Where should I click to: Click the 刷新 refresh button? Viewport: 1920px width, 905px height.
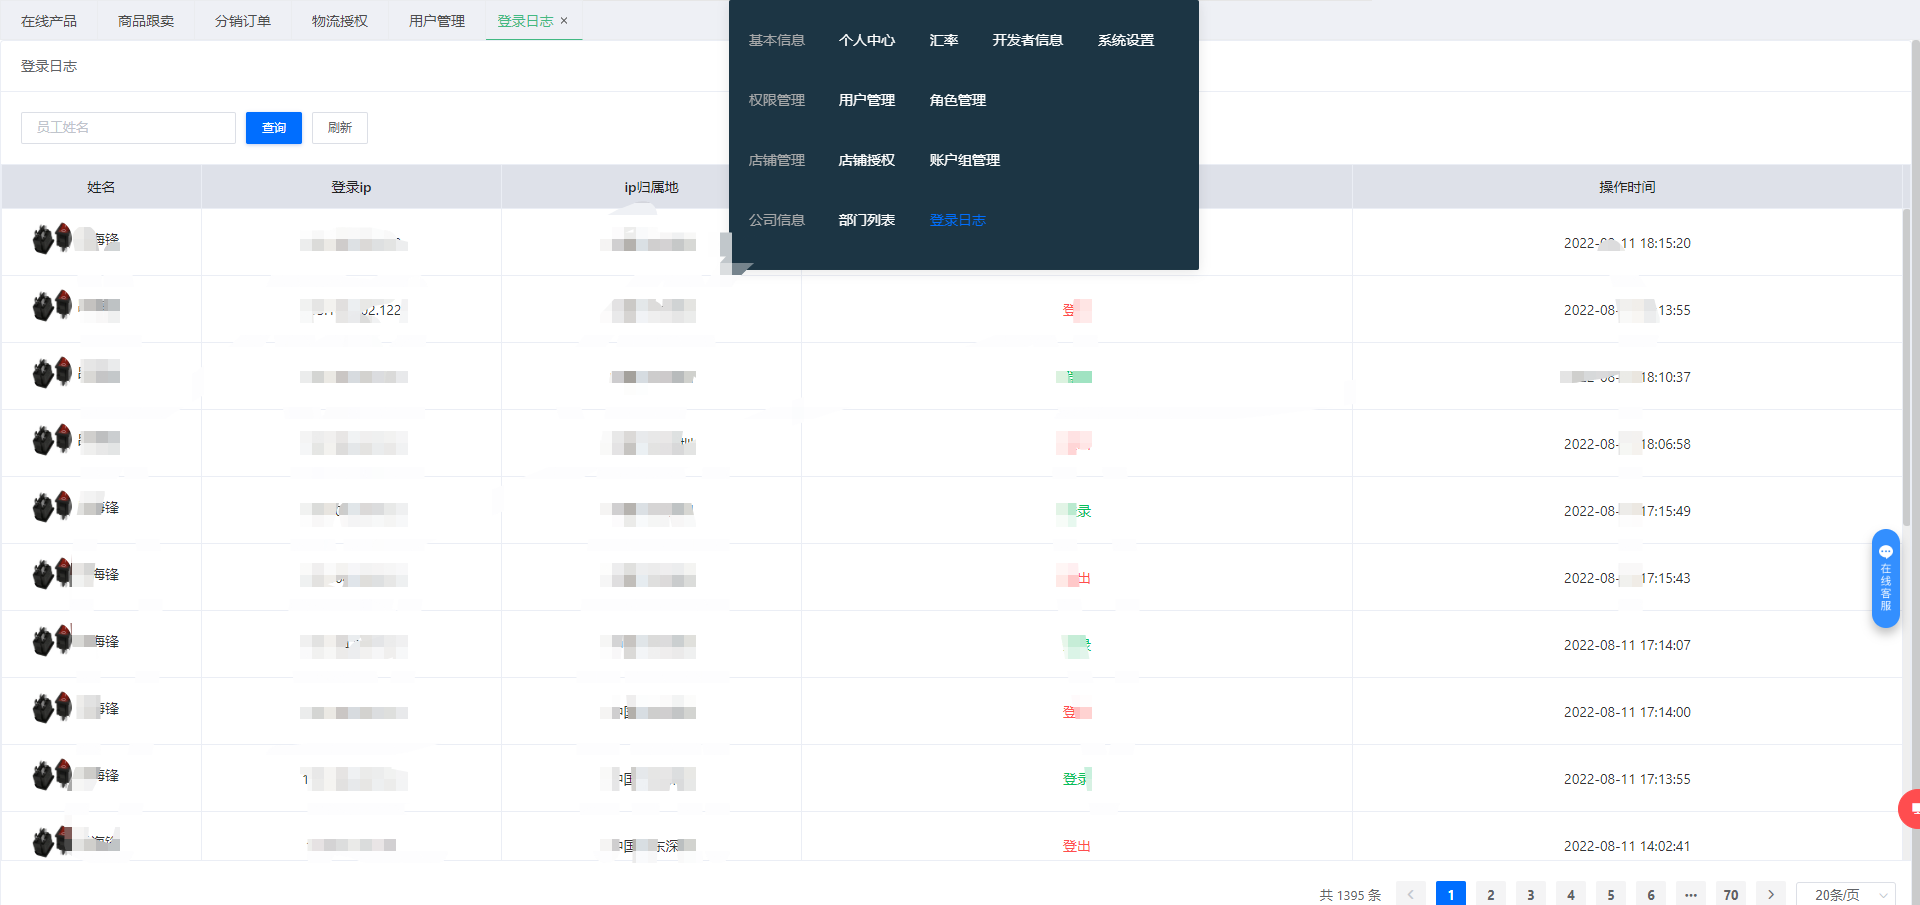pyautogui.click(x=340, y=128)
